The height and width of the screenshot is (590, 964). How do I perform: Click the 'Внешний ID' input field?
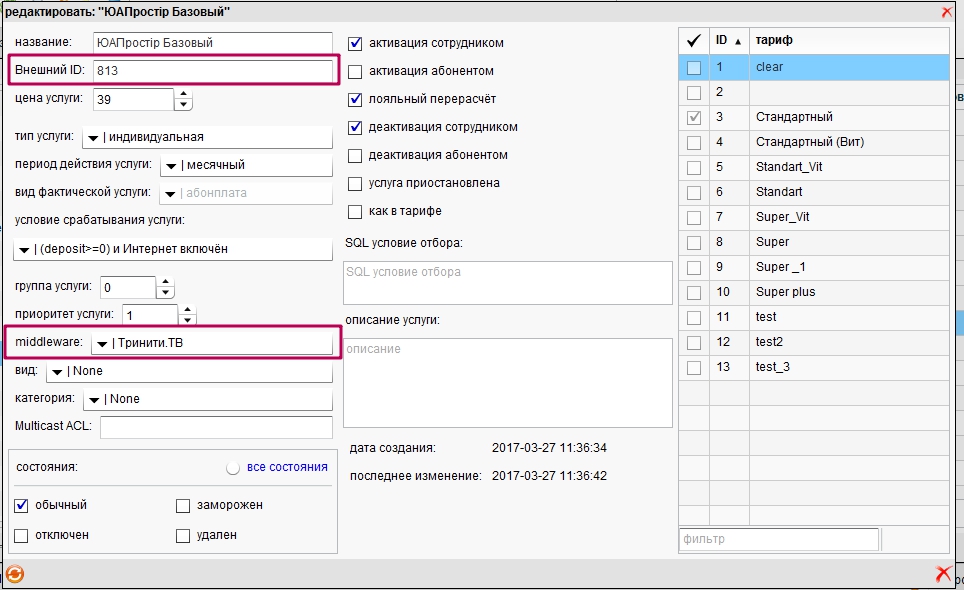(x=211, y=71)
